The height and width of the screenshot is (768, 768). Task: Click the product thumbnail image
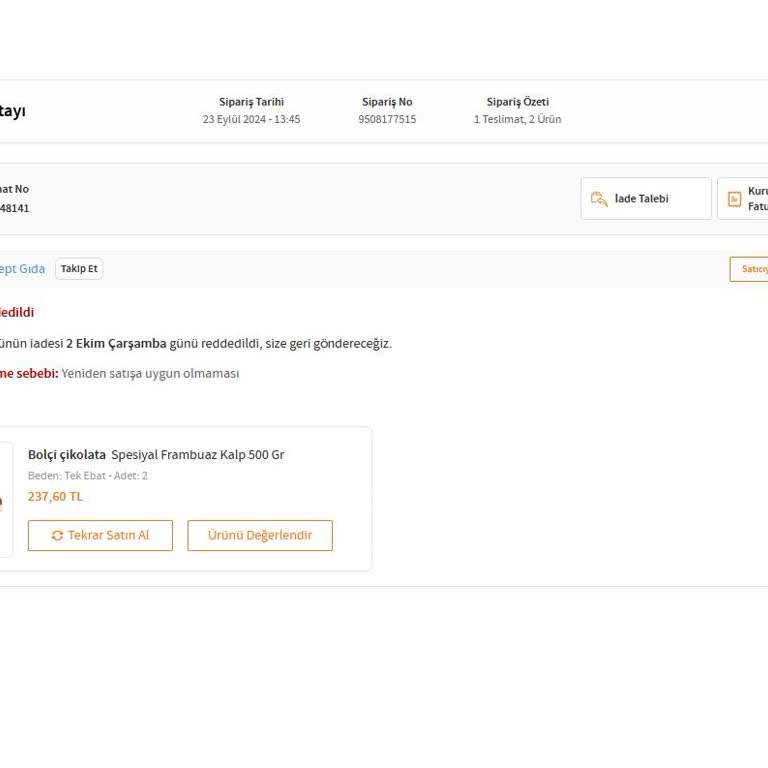click(x=5, y=500)
